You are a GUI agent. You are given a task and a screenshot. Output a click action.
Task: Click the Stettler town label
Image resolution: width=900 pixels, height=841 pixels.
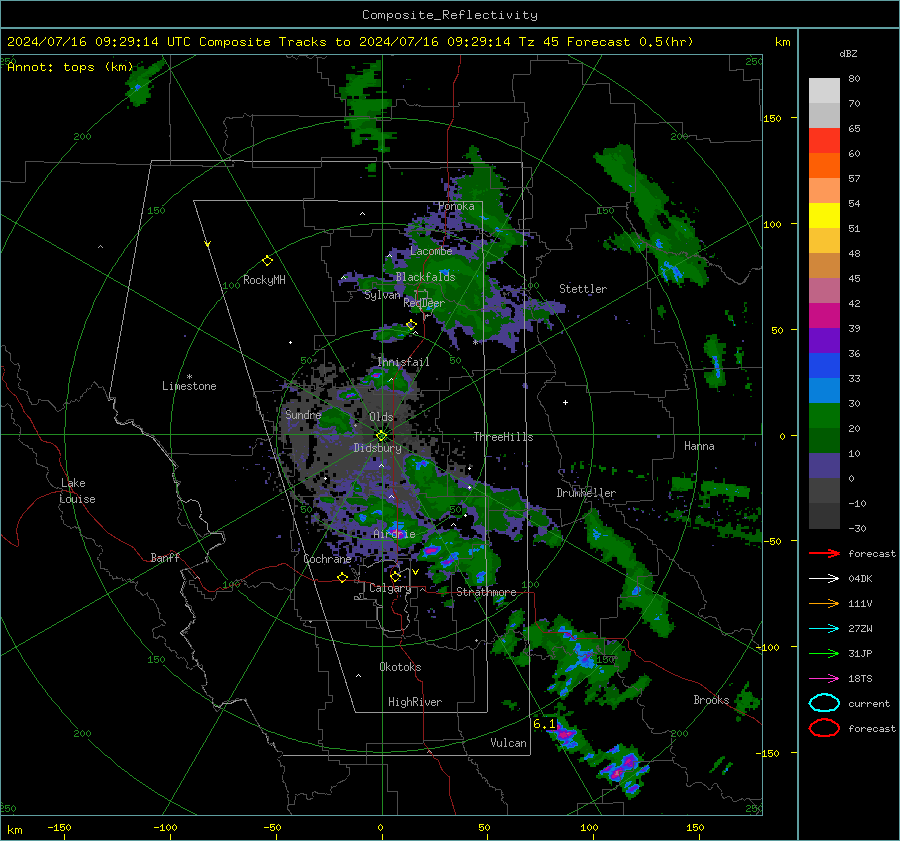[x=583, y=289]
